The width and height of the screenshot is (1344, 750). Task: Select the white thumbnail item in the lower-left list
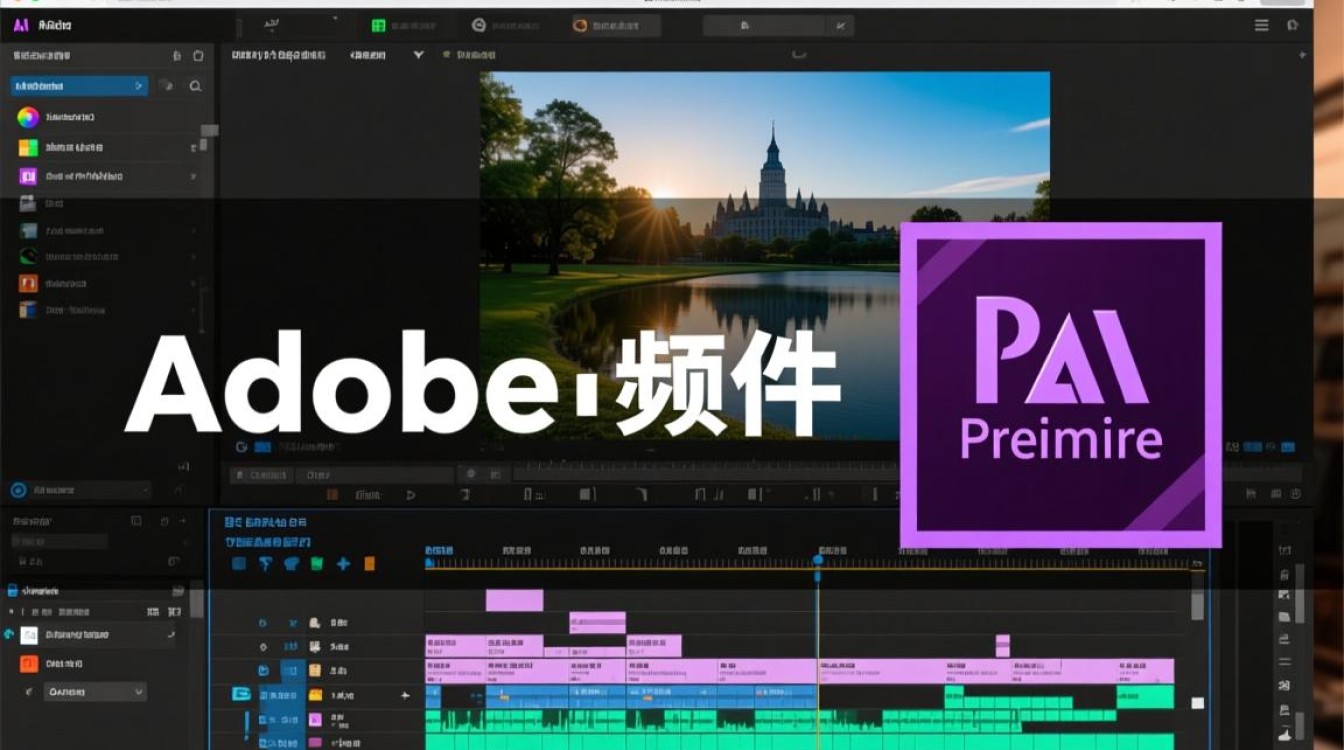(x=29, y=635)
